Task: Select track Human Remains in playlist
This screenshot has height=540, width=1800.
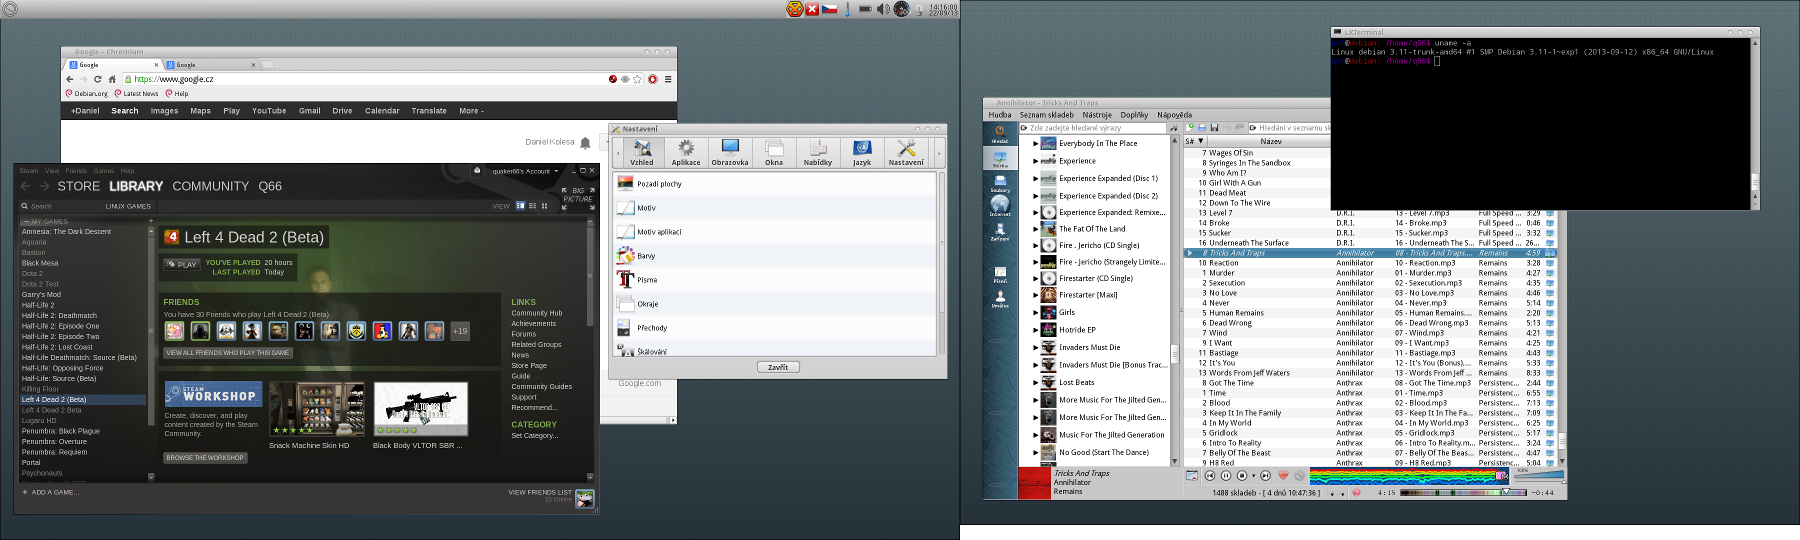Action: (x=1237, y=313)
